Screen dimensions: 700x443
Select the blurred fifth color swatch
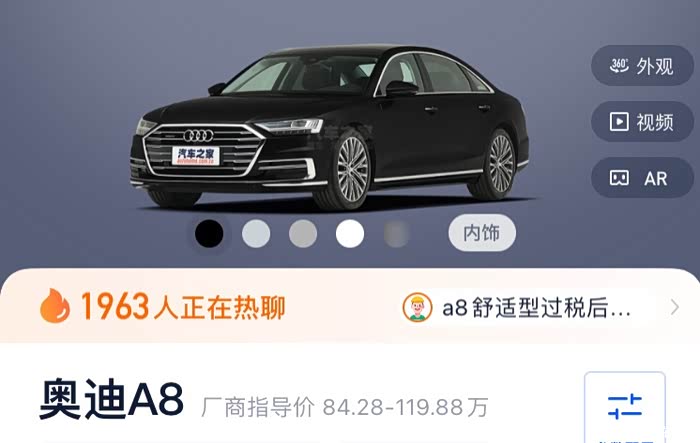[396, 234]
